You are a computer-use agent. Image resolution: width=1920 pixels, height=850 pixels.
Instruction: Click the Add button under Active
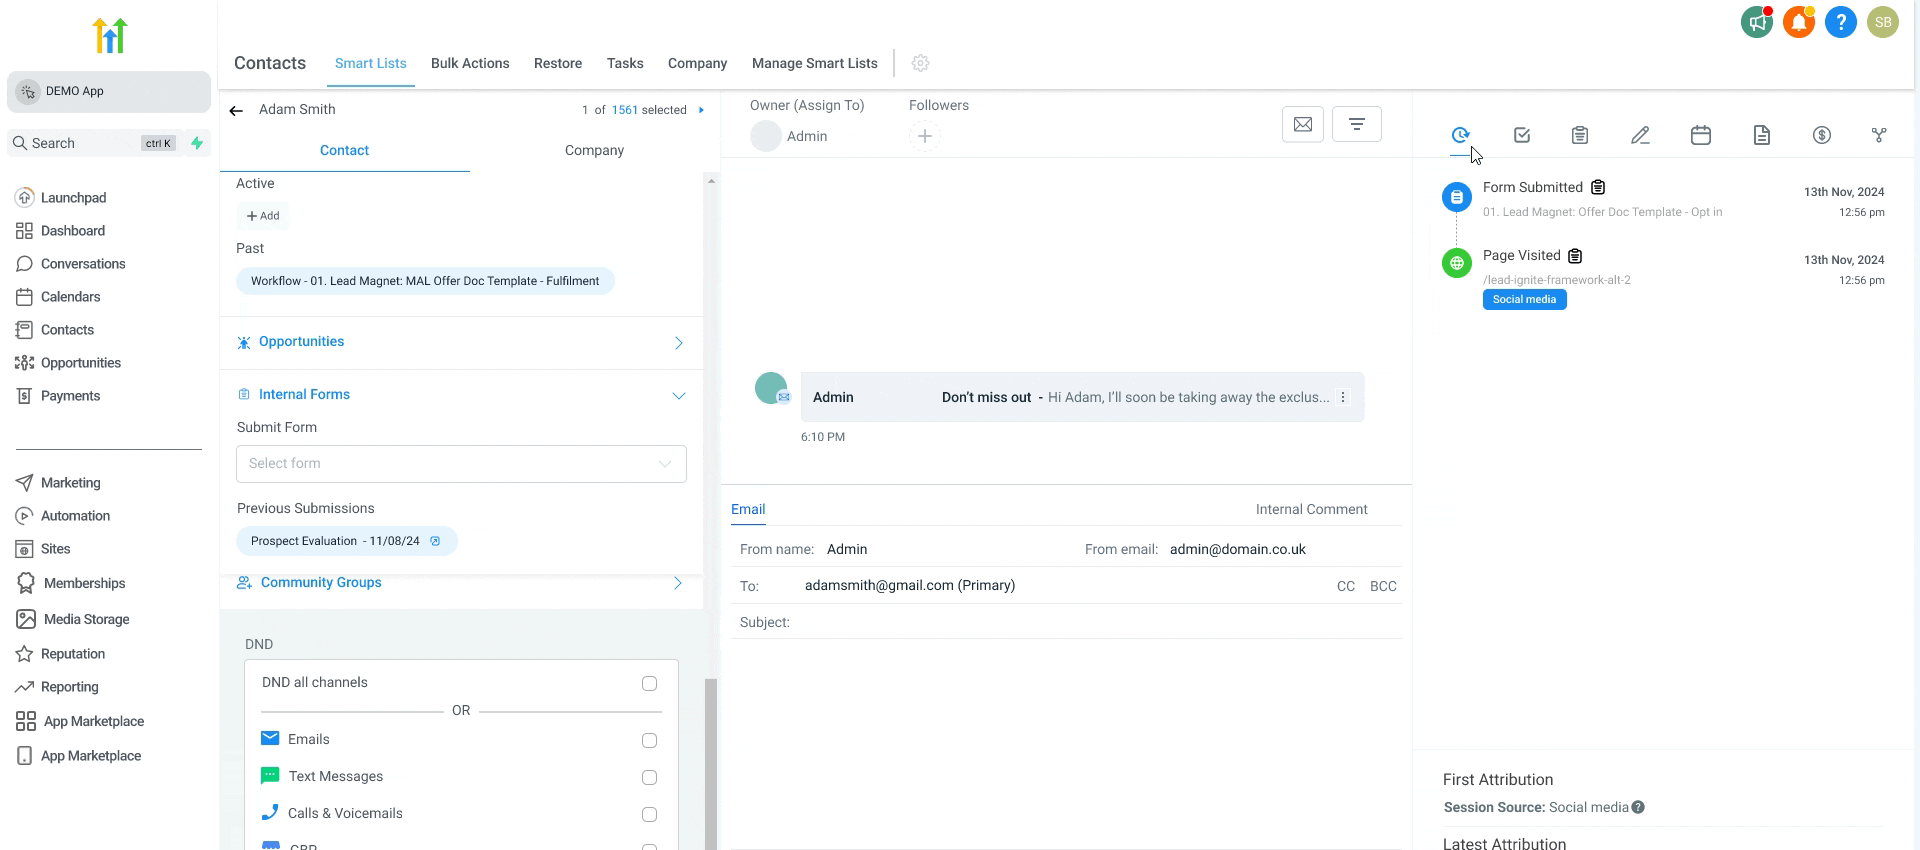click(x=263, y=216)
